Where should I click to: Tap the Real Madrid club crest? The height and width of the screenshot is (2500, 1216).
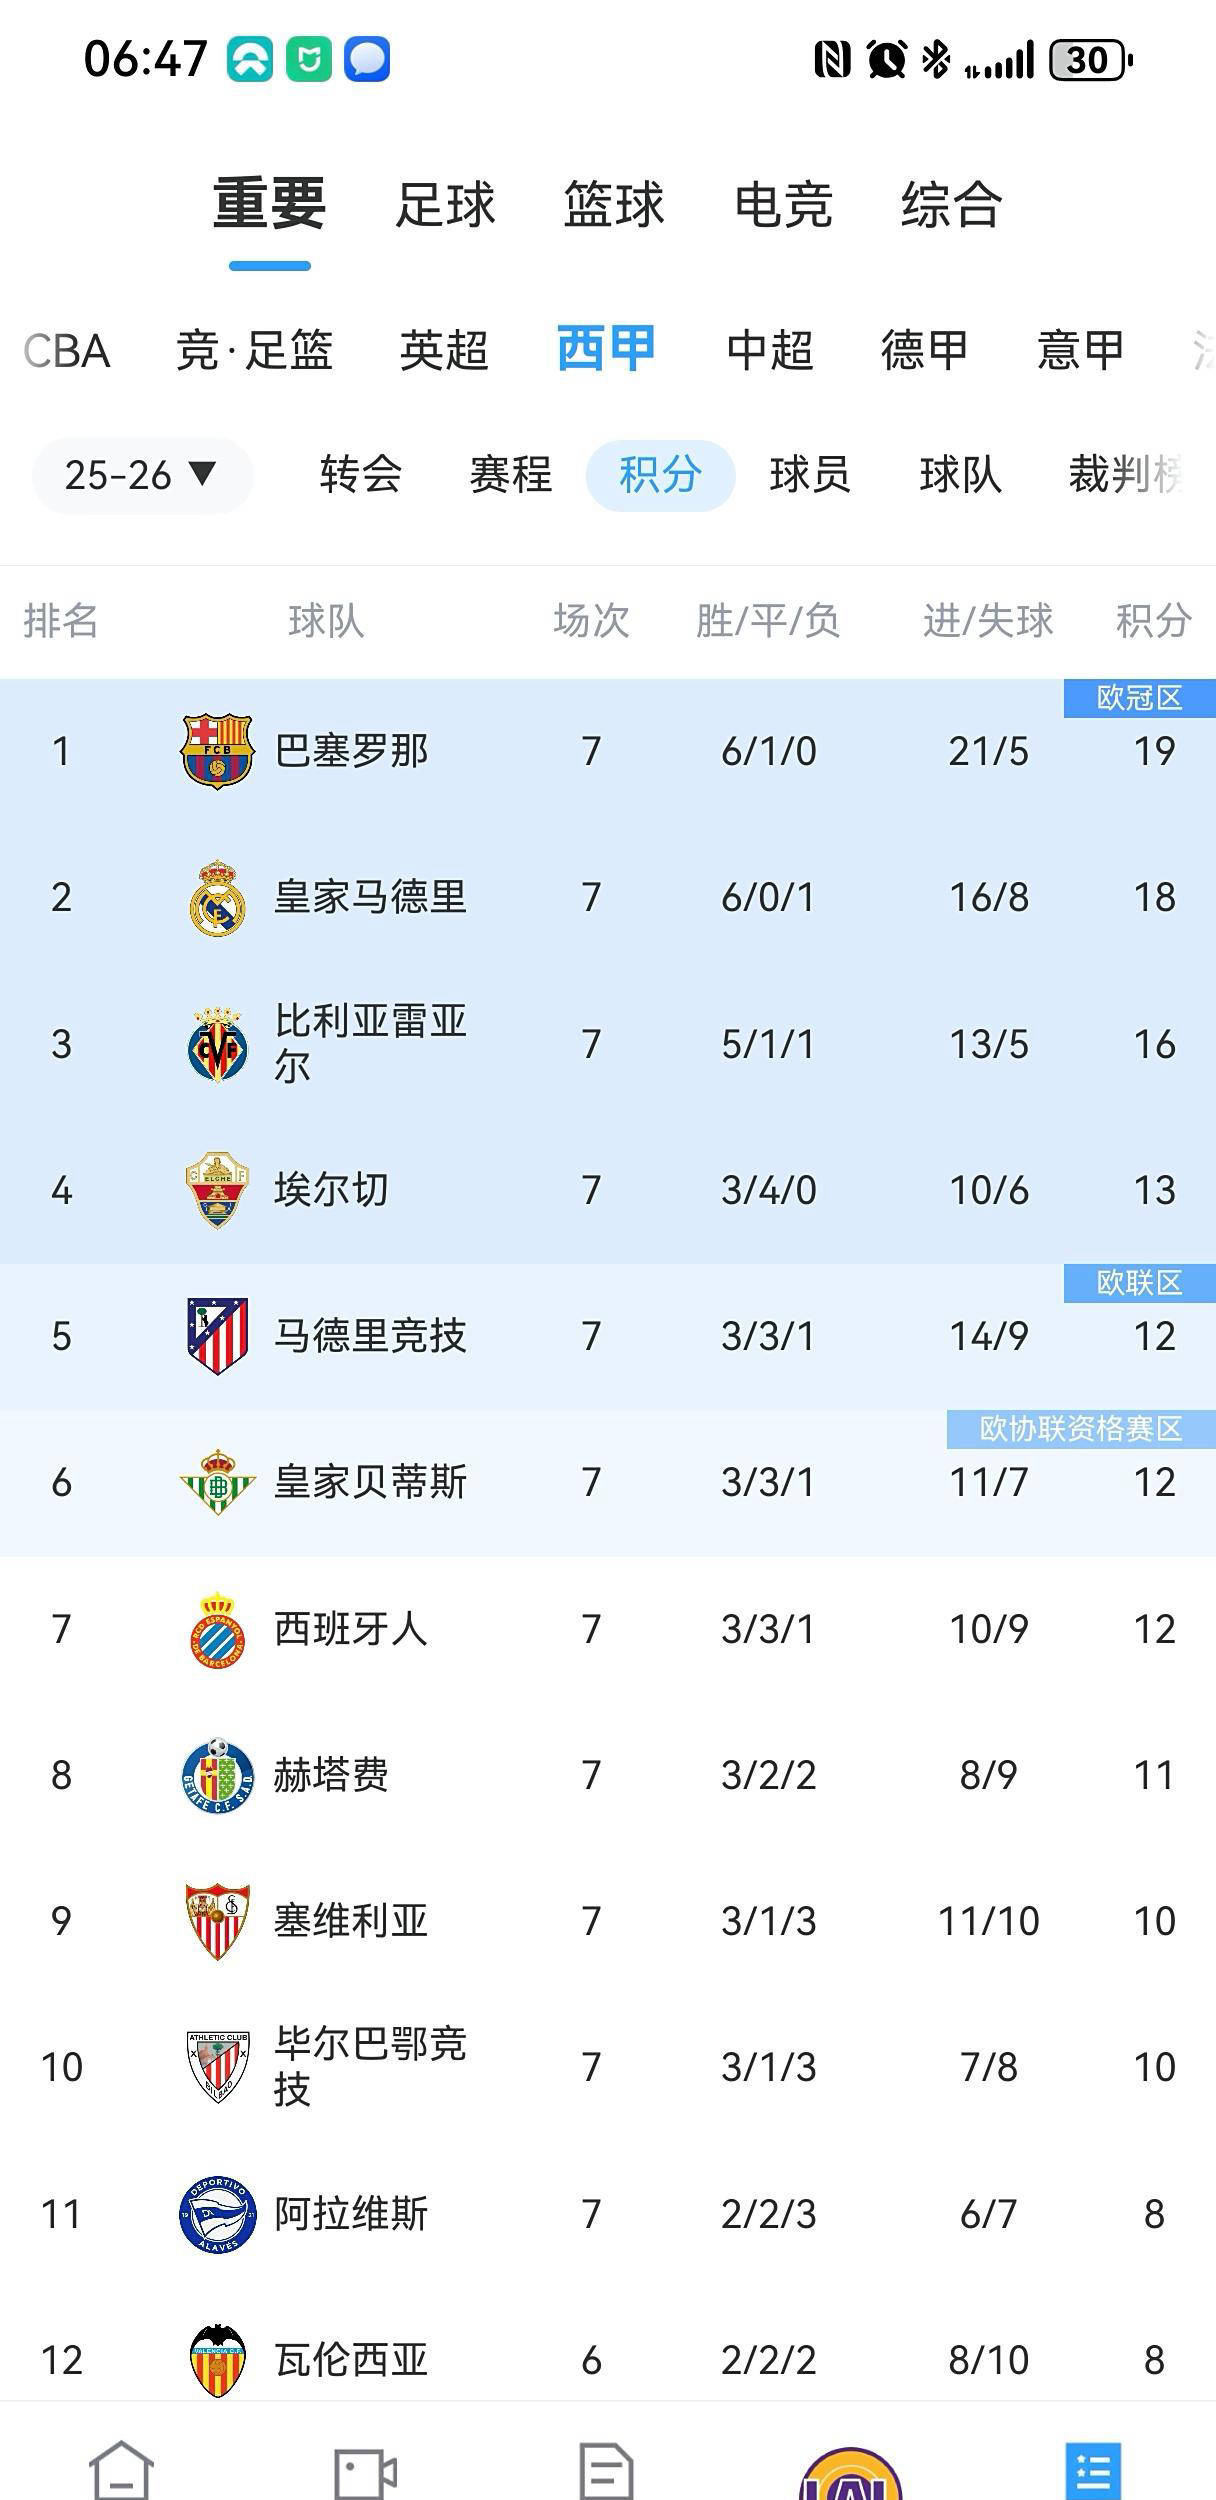click(218, 898)
